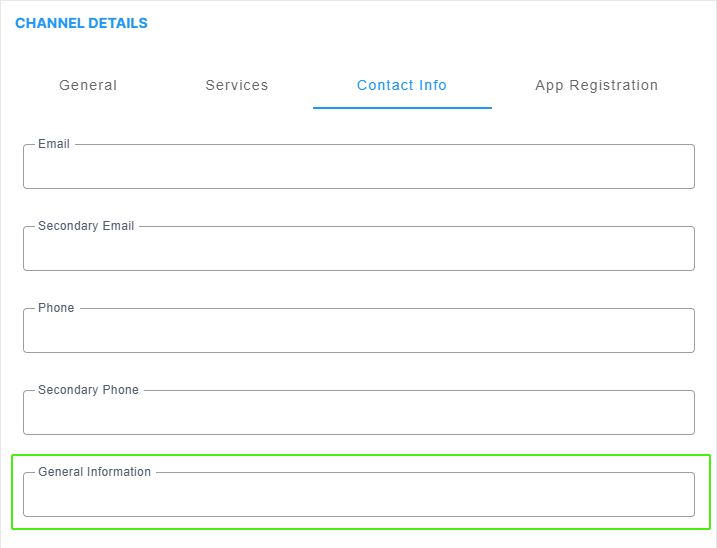
Task: Click inside the Email input box
Action: click(x=359, y=167)
